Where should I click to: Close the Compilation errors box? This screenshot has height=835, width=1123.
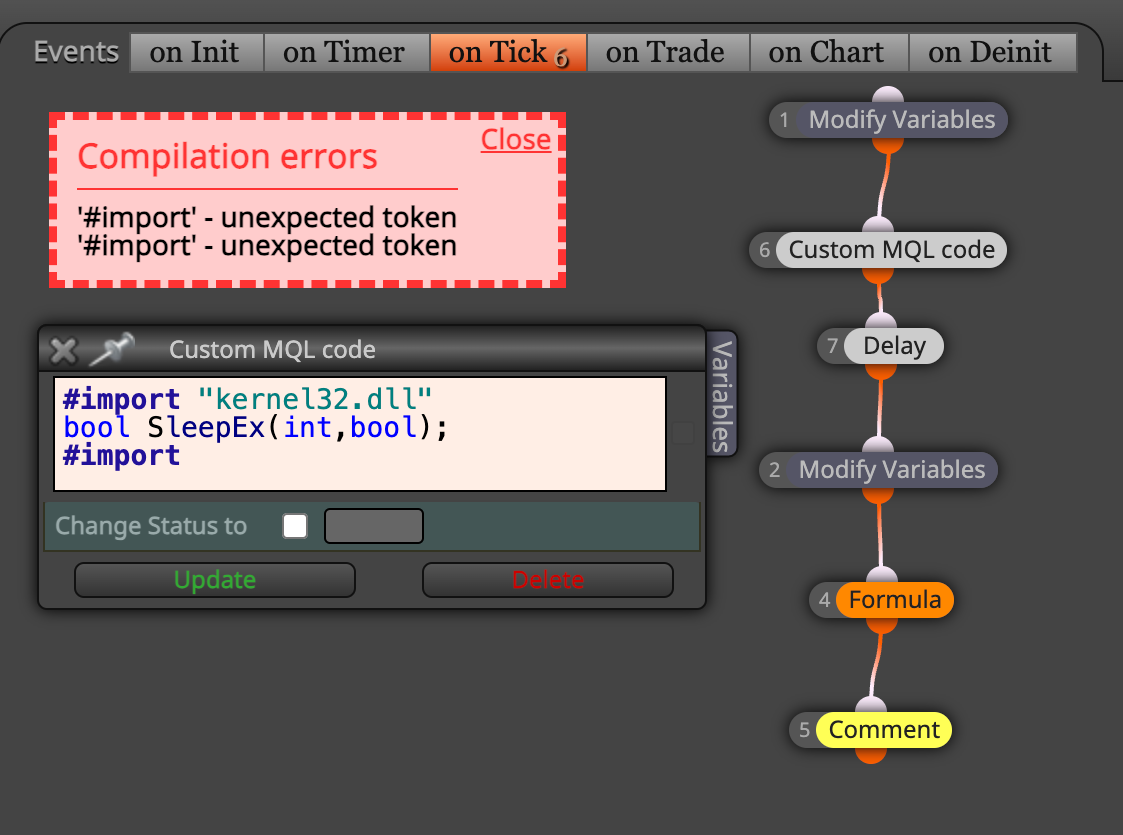516,140
